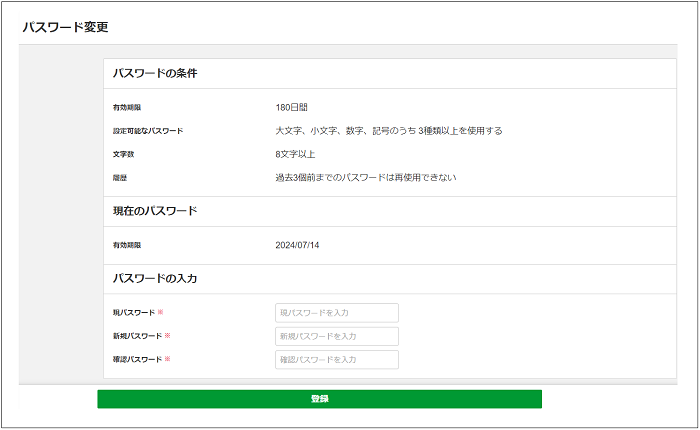This screenshot has width=700, height=430.
Task: Click the 文字数 label
Action: tap(123, 154)
